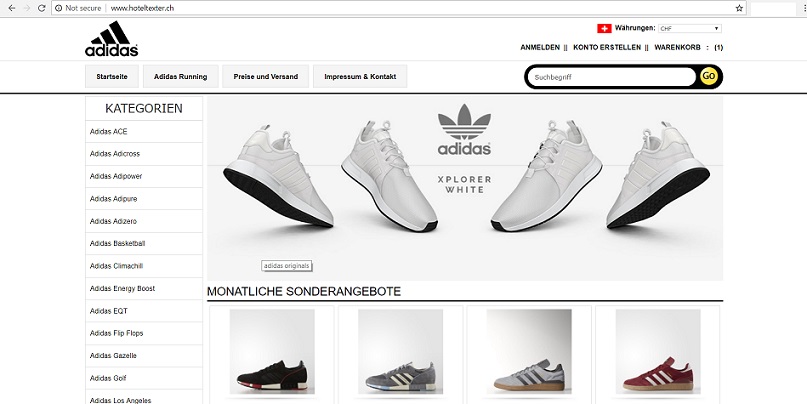Click the Xplorer White banner image
This screenshot has width=807, height=404.
pyautogui.click(x=465, y=188)
